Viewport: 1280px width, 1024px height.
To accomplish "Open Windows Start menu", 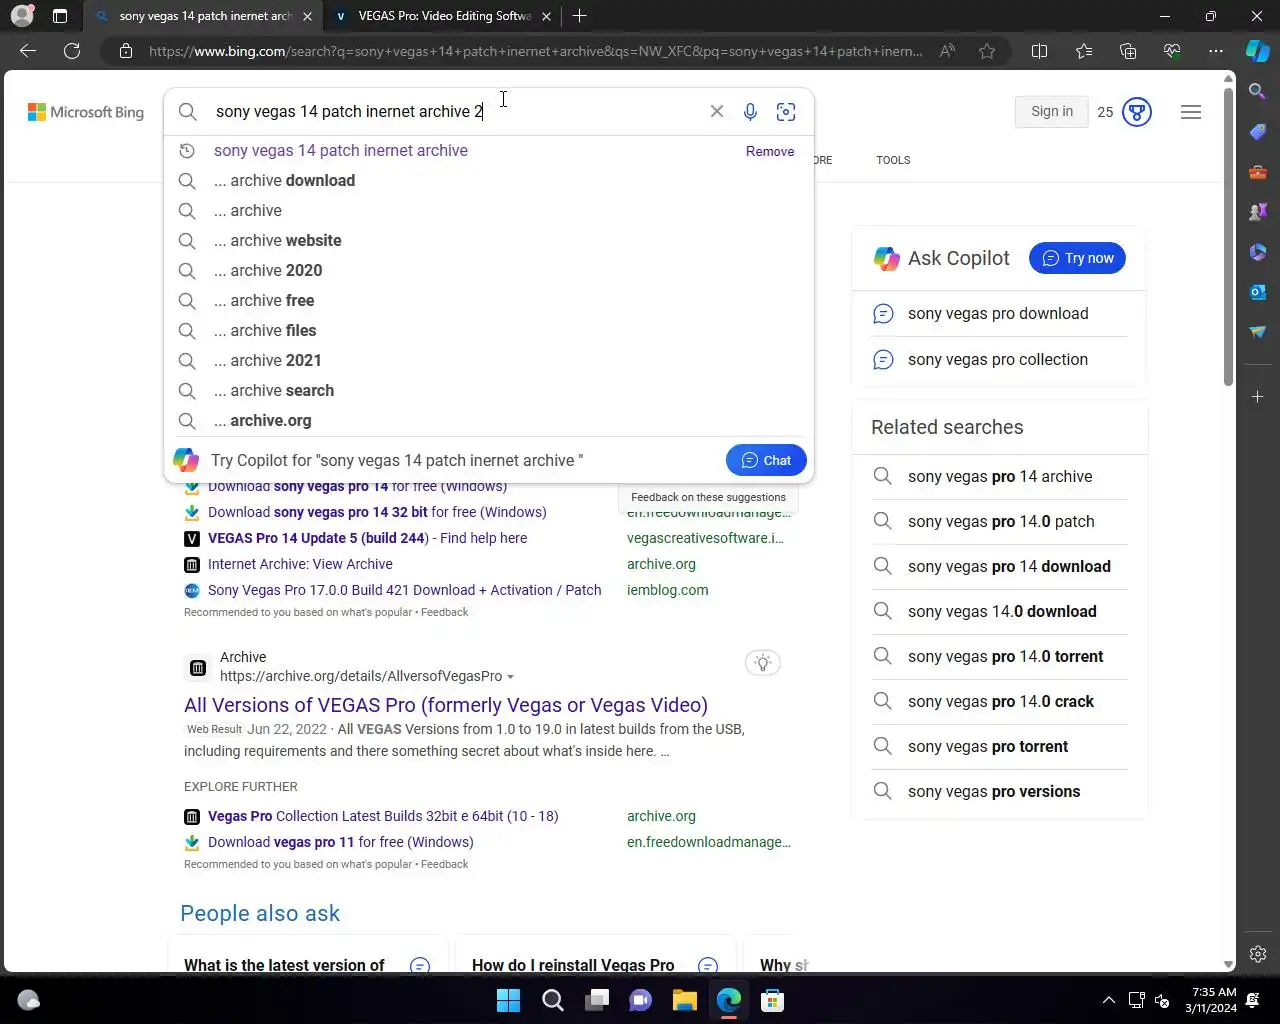I will click(x=508, y=1000).
